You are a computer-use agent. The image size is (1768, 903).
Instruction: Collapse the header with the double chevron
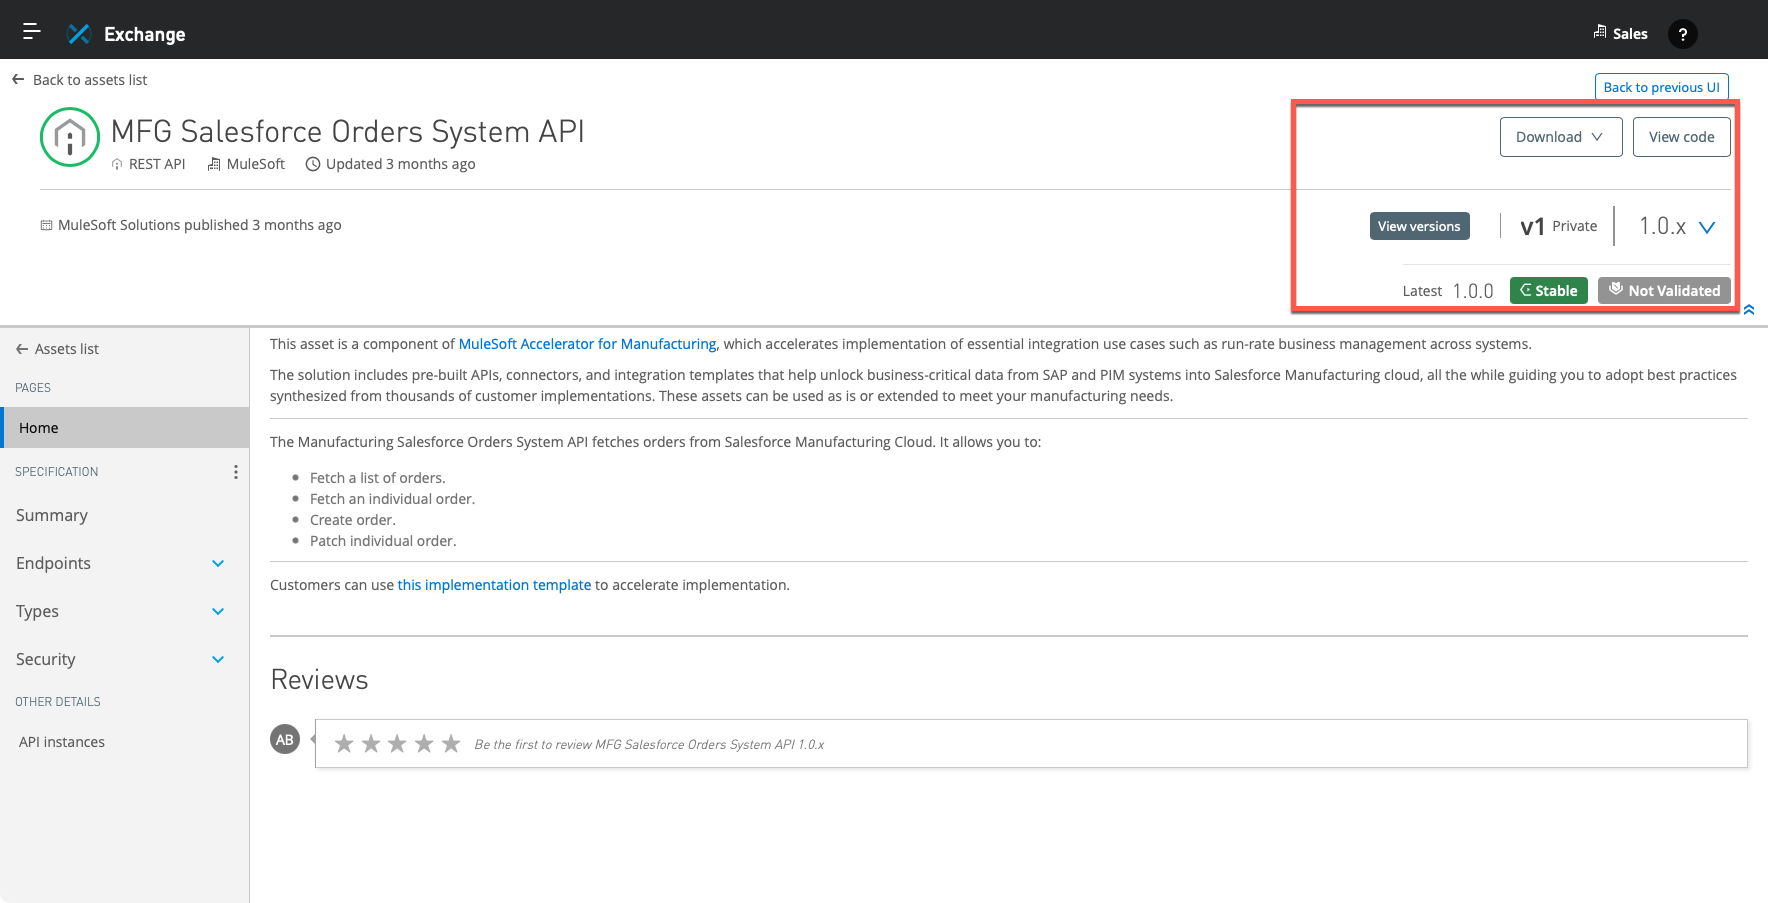[x=1749, y=310]
